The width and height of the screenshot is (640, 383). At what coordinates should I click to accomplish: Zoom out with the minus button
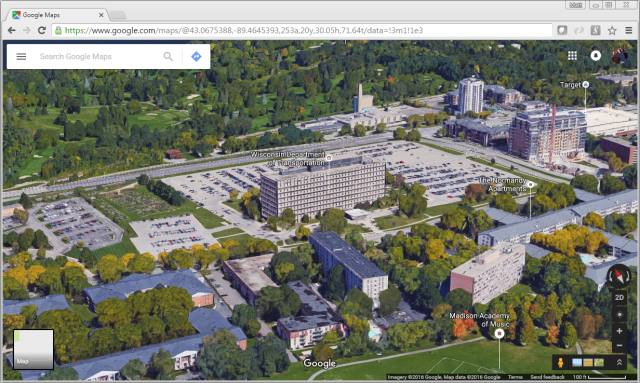619,345
